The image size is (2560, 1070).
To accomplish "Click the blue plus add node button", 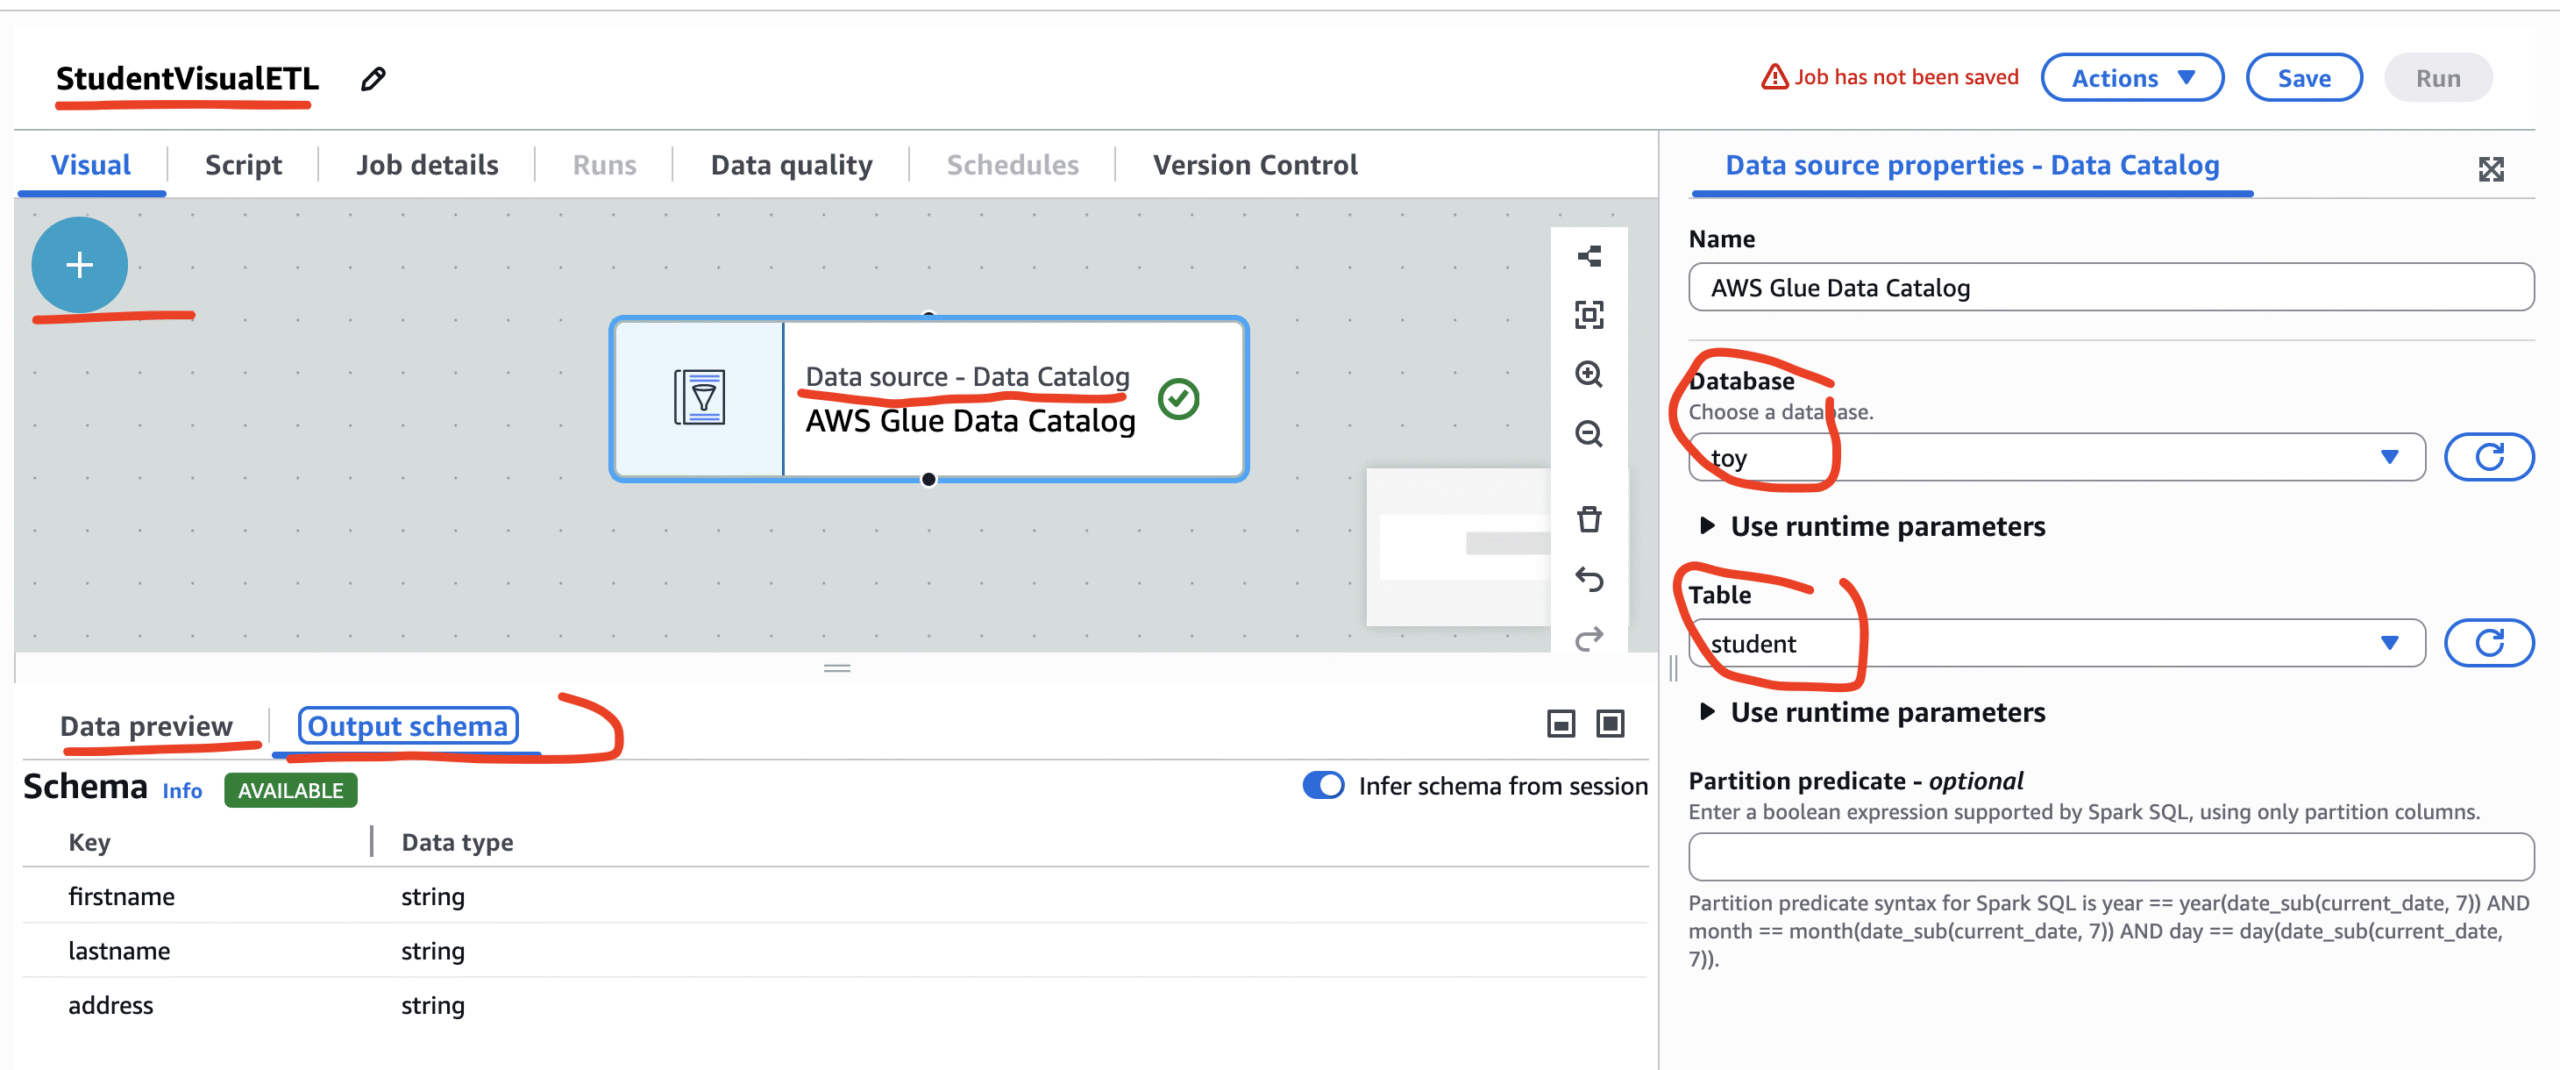I will (80, 265).
